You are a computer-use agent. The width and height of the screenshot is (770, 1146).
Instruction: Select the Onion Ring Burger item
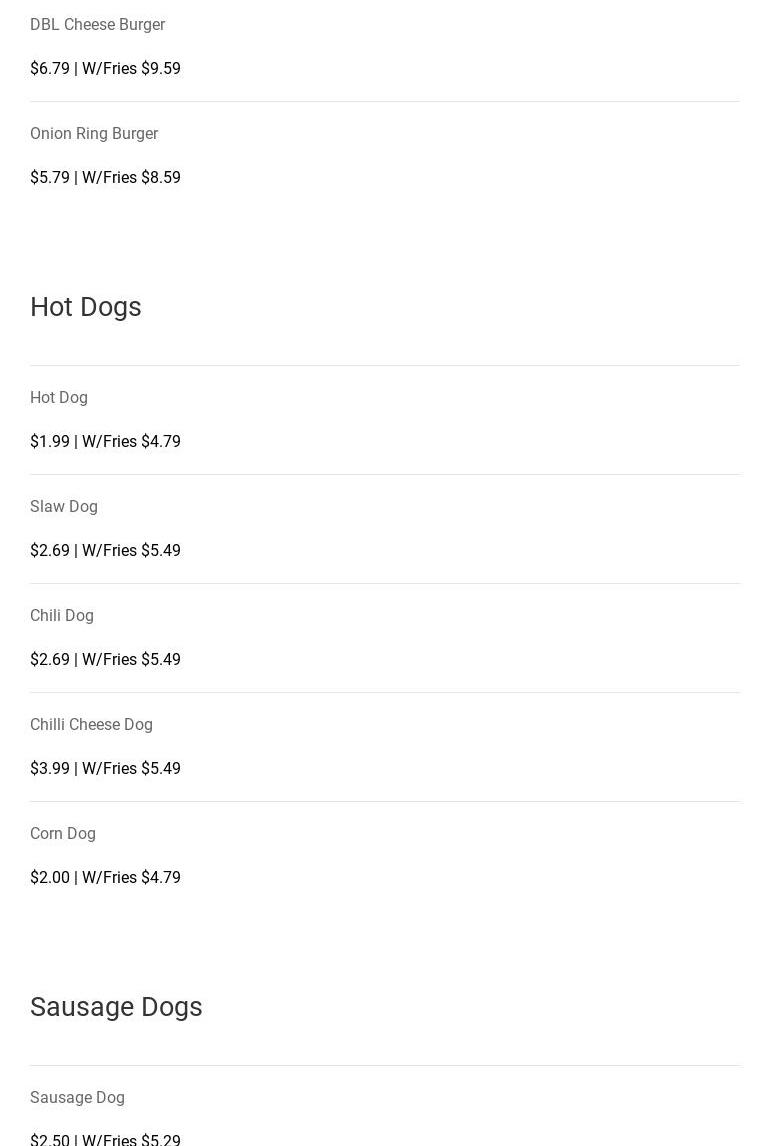tap(94, 133)
